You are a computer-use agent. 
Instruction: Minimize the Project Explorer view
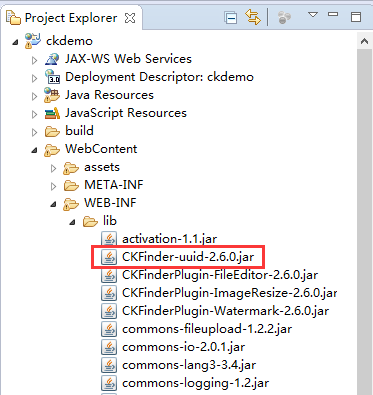tap(333, 14)
